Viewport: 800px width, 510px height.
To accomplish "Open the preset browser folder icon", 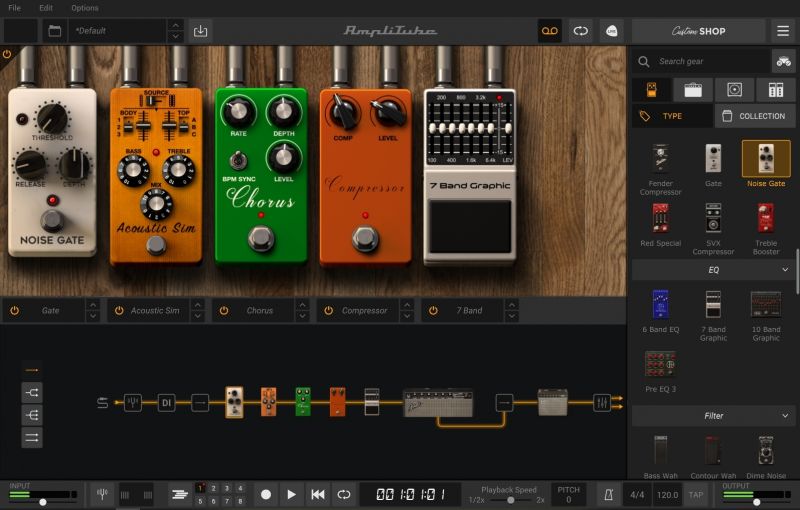I will tap(55, 31).
